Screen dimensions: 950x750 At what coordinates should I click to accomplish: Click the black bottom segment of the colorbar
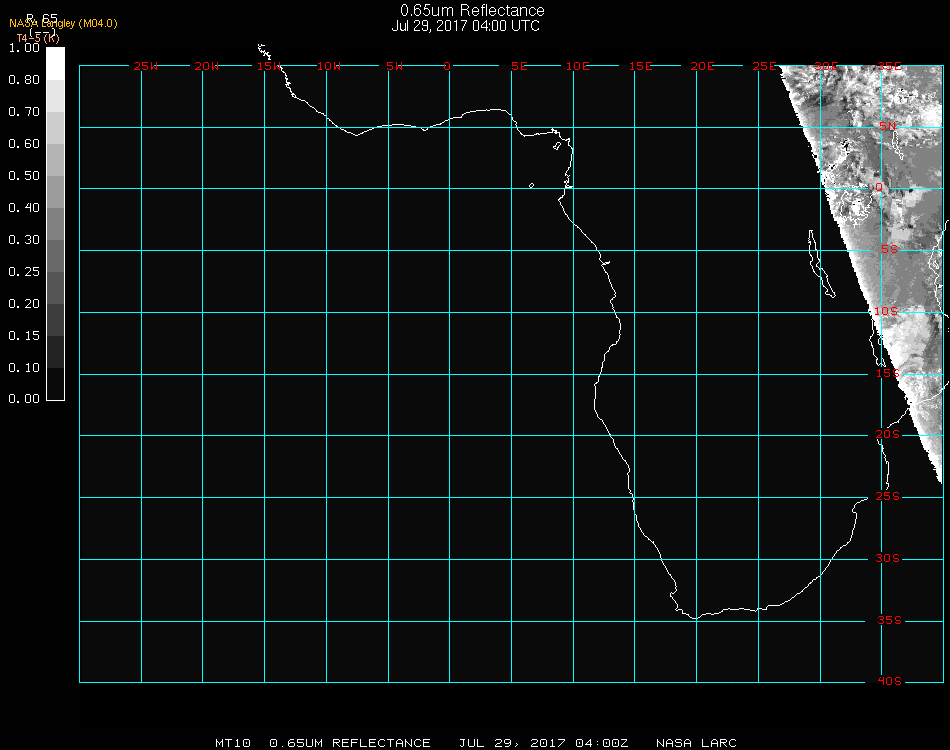tap(55, 384)
